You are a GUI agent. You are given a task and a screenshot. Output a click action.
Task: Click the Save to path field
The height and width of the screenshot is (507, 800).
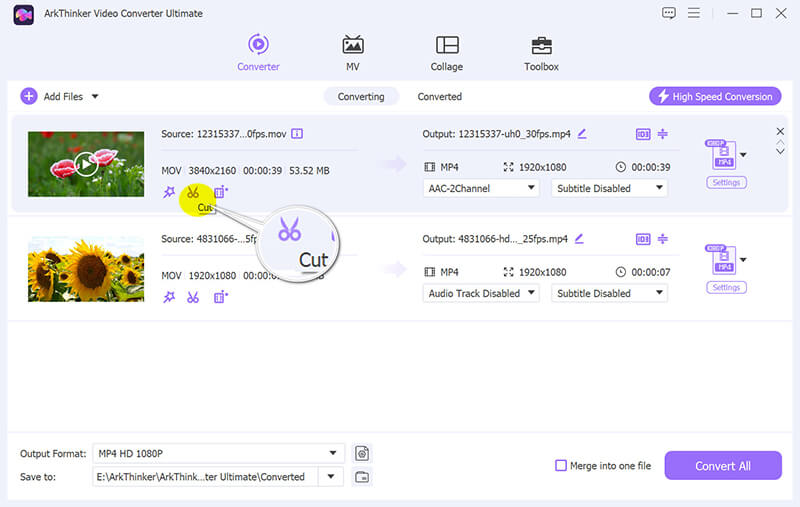coord(205,477)
